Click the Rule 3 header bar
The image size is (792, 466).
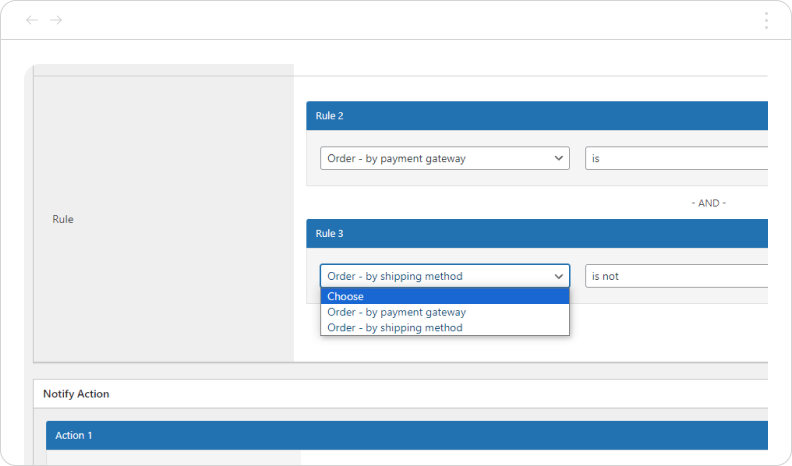pyautogui.click(x=536, y=234)
